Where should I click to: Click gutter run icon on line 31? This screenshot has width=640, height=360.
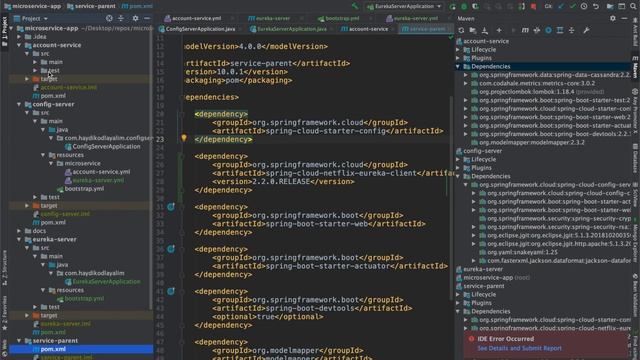171,207
